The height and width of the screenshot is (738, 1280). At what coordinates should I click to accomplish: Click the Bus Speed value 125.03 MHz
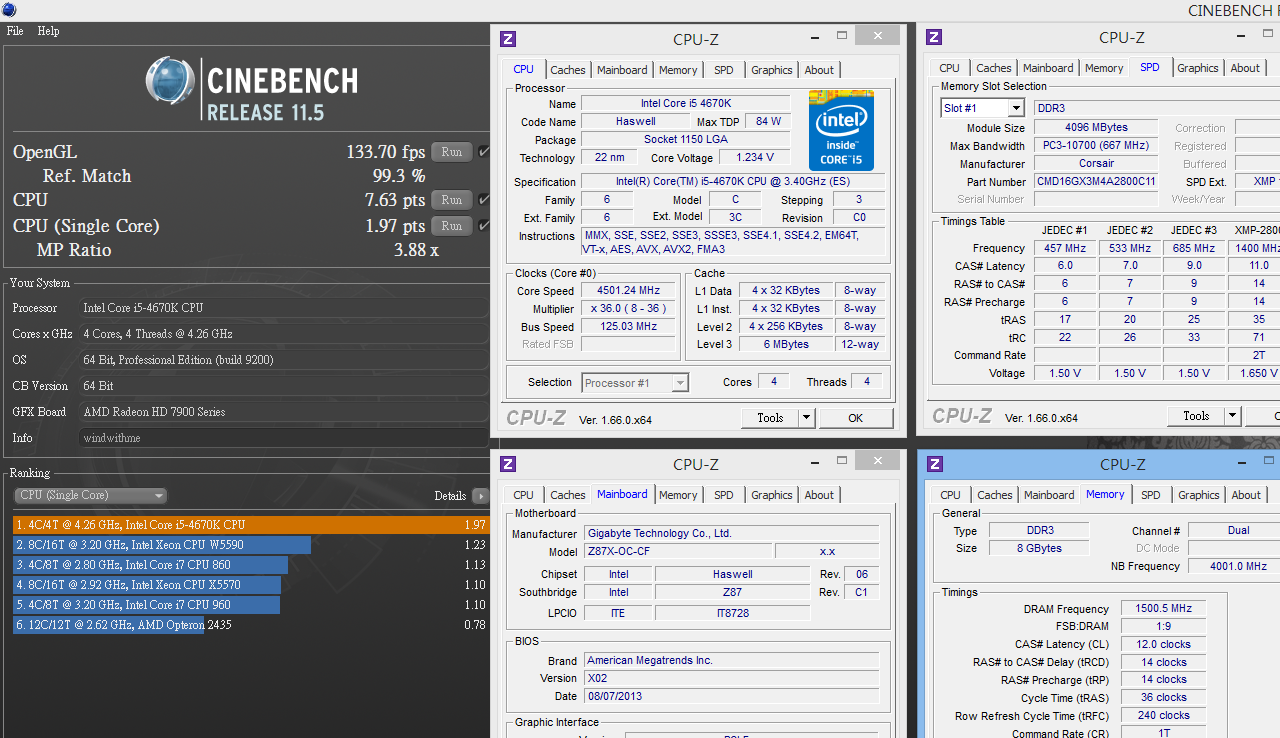[x=627, y=327]
